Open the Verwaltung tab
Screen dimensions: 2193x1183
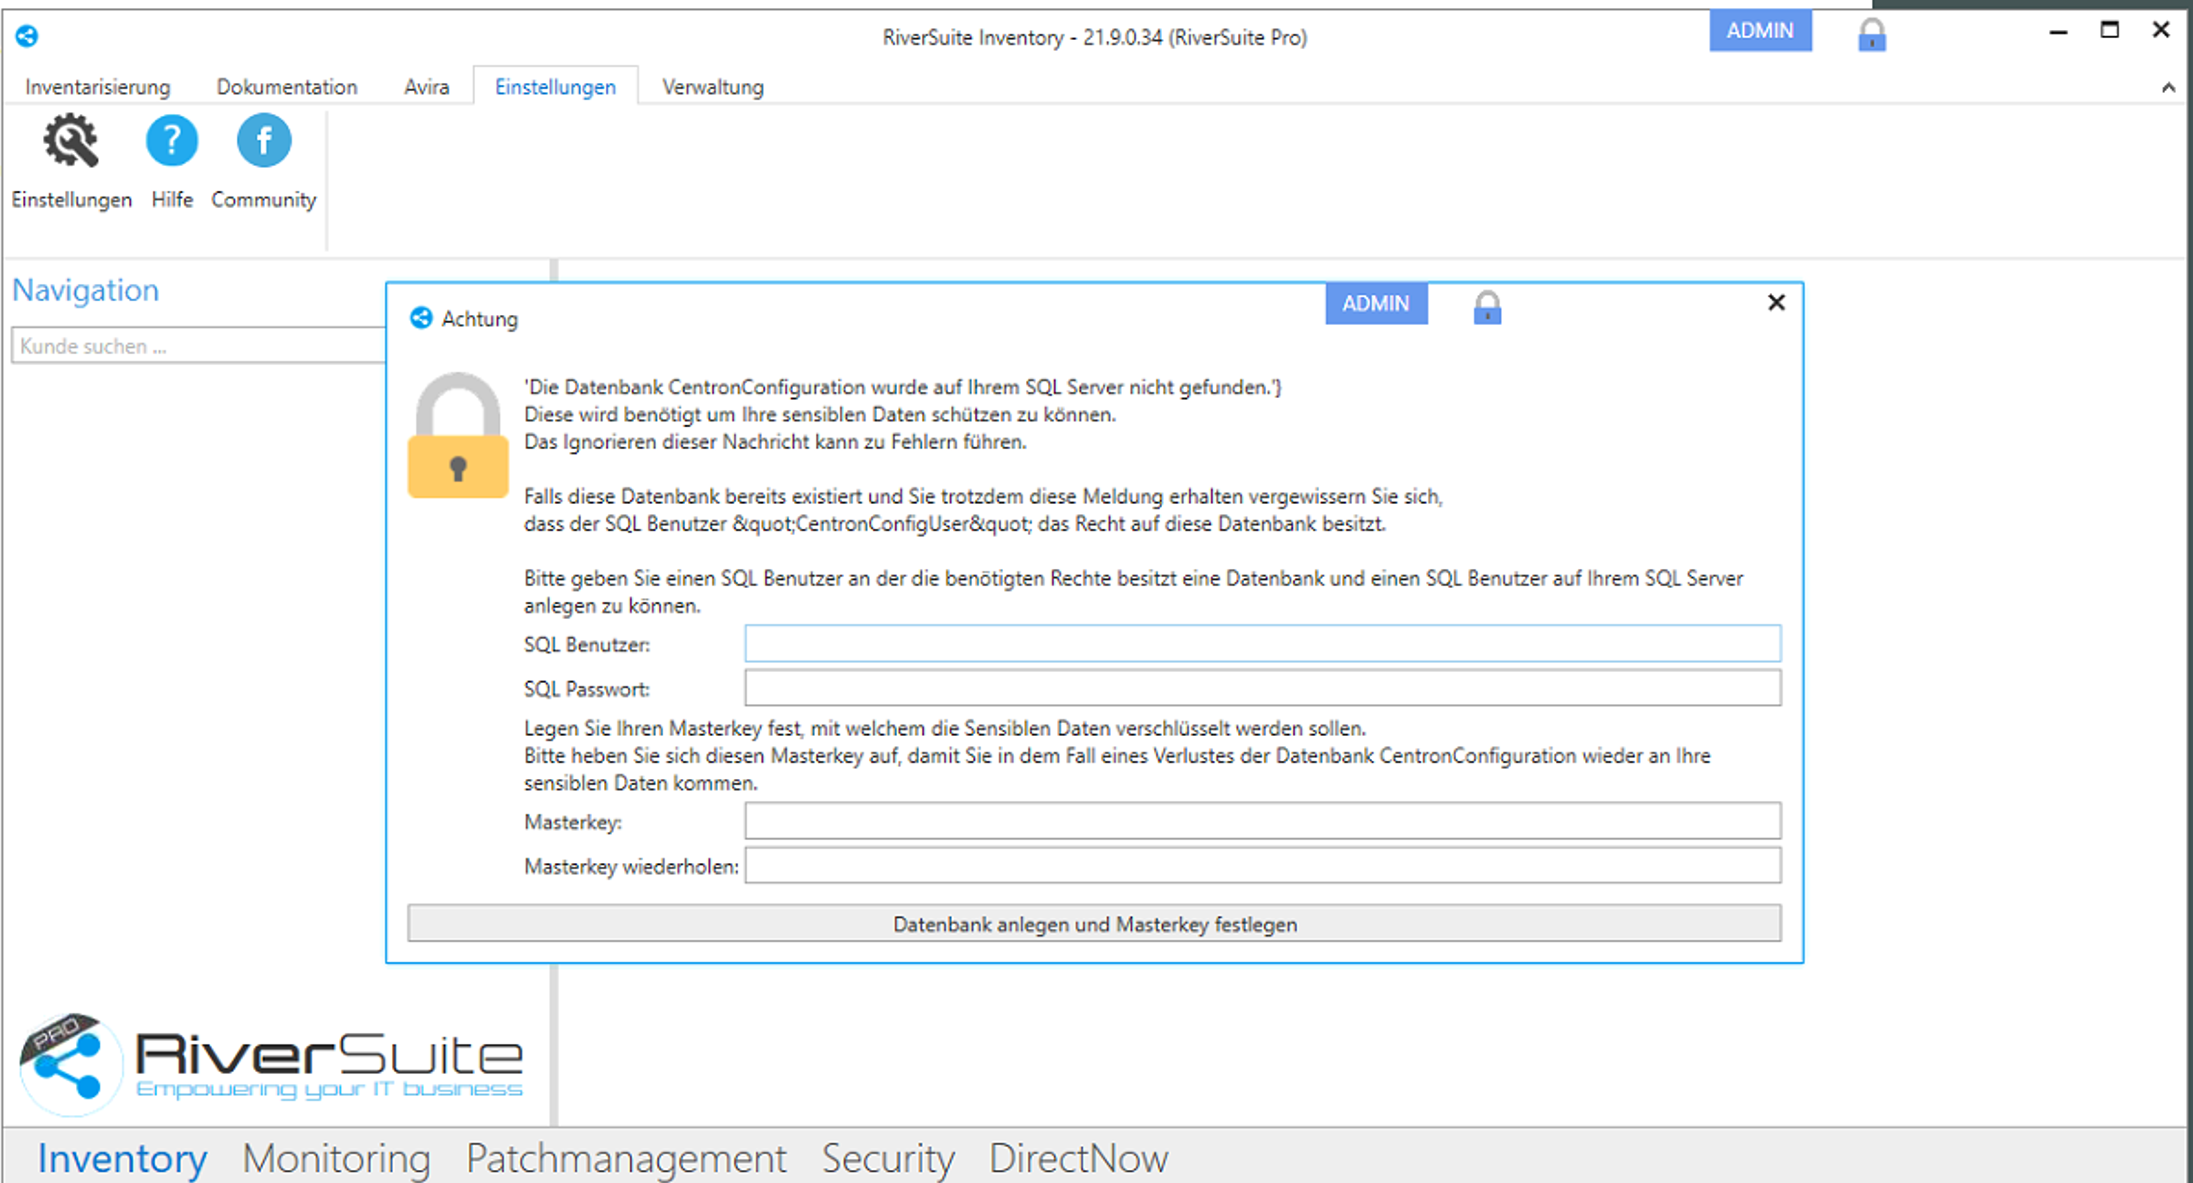(713, 87)
